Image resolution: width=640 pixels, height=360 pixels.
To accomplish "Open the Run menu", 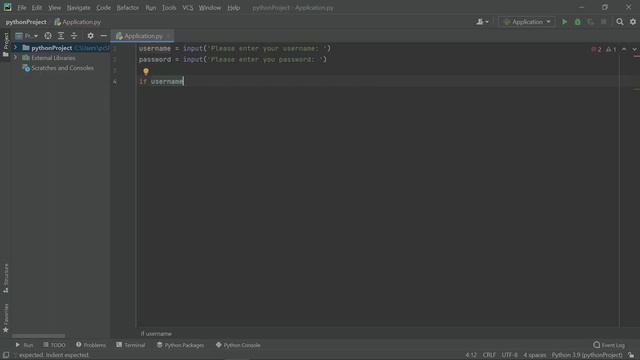I will pos(151,8).
